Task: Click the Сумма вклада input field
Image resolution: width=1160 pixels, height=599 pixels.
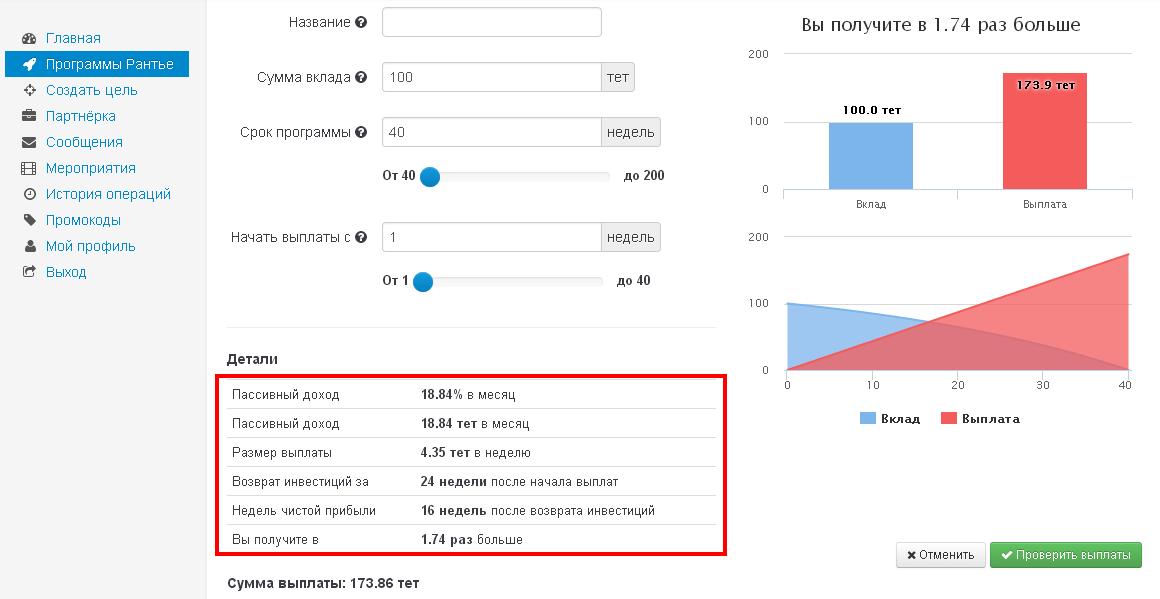Action: pos(491,77)
